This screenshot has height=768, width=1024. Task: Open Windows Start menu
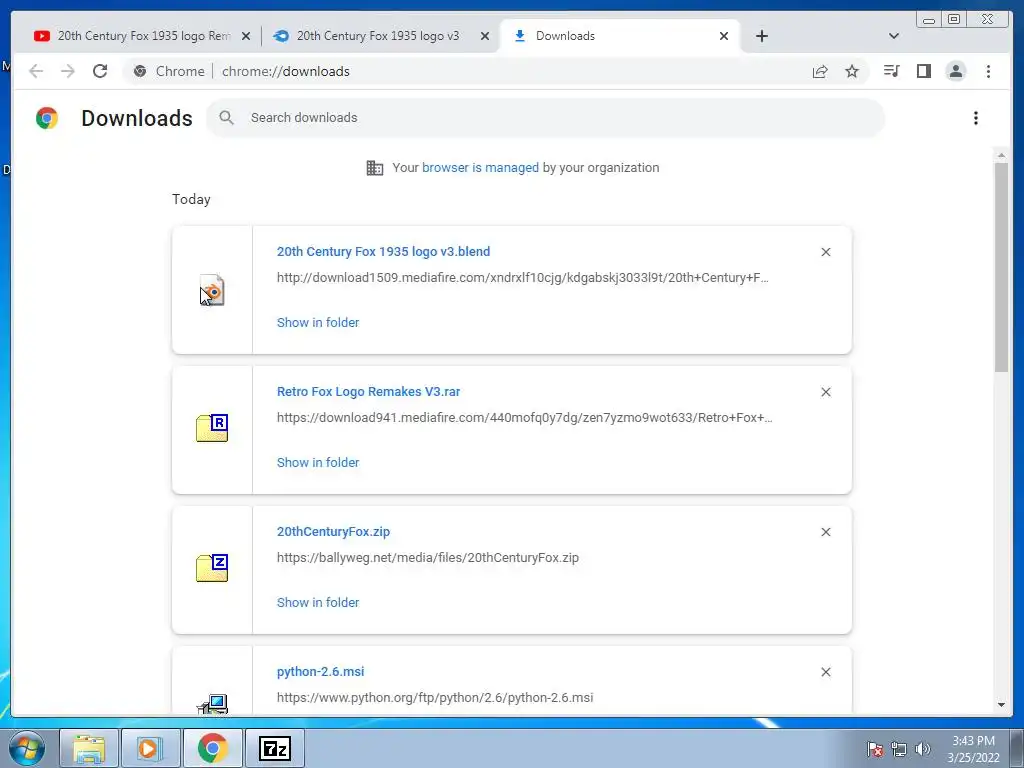26,748
